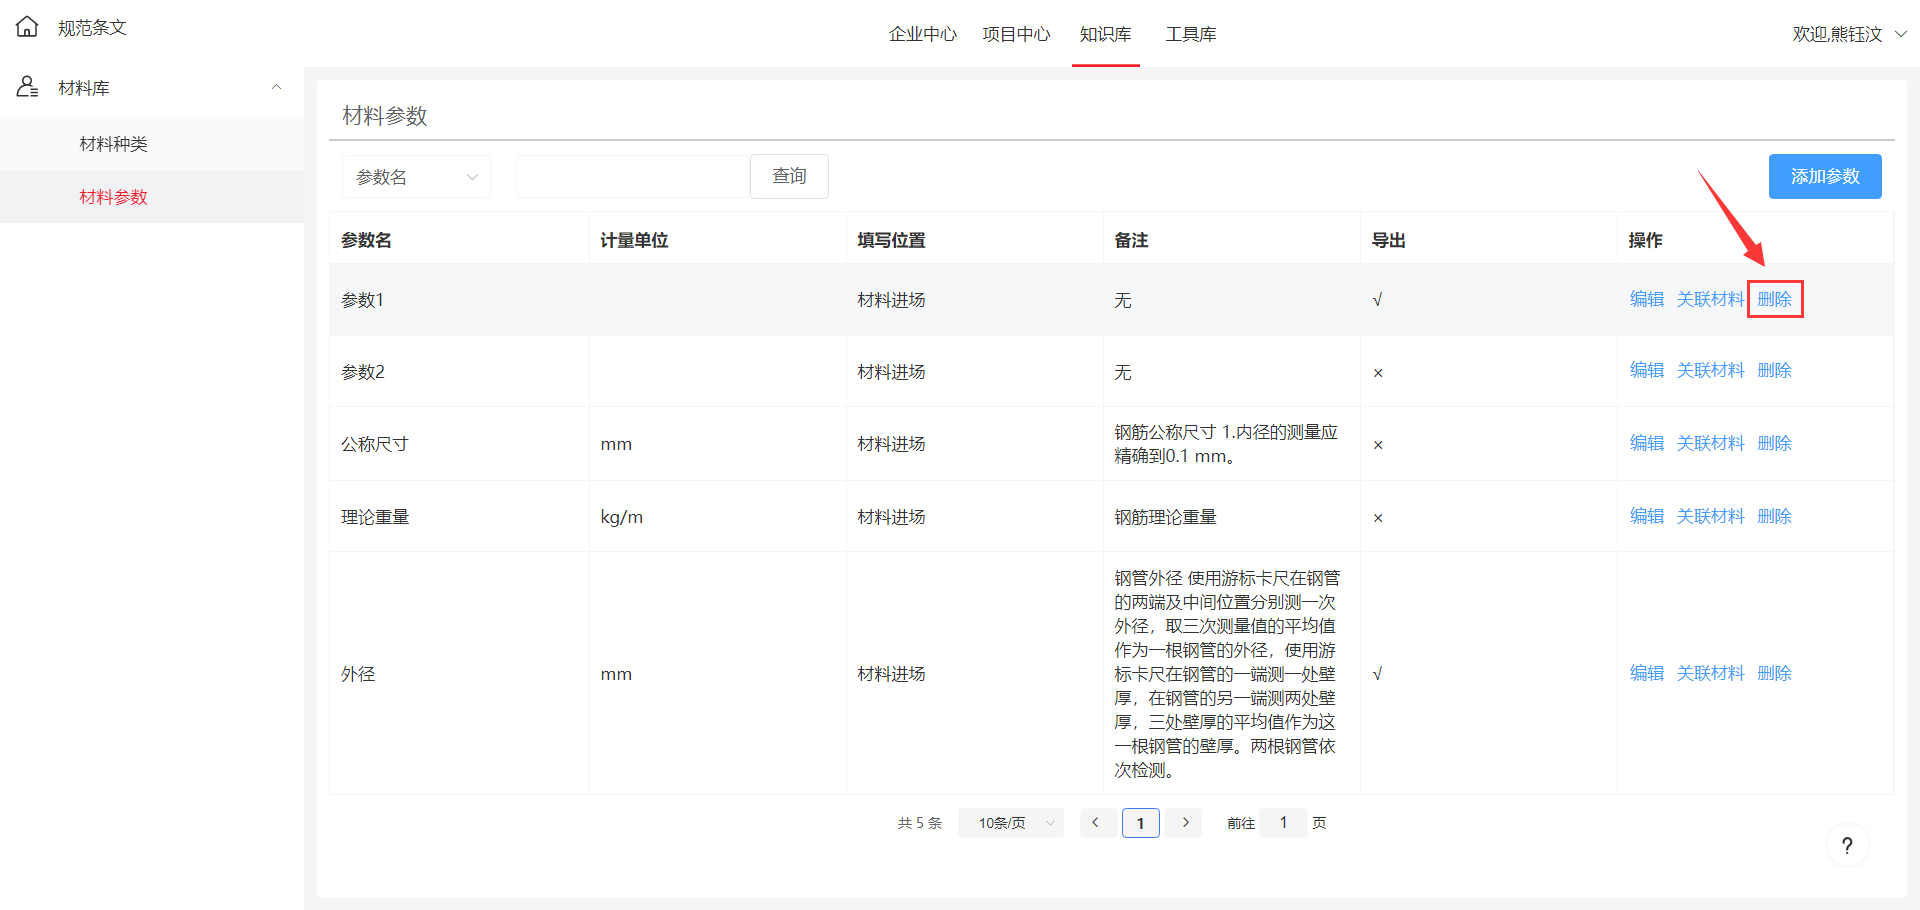Open the 工具库 tab
The height and width of the screenshot is (910, 1920).
[x=1190, y=34]
